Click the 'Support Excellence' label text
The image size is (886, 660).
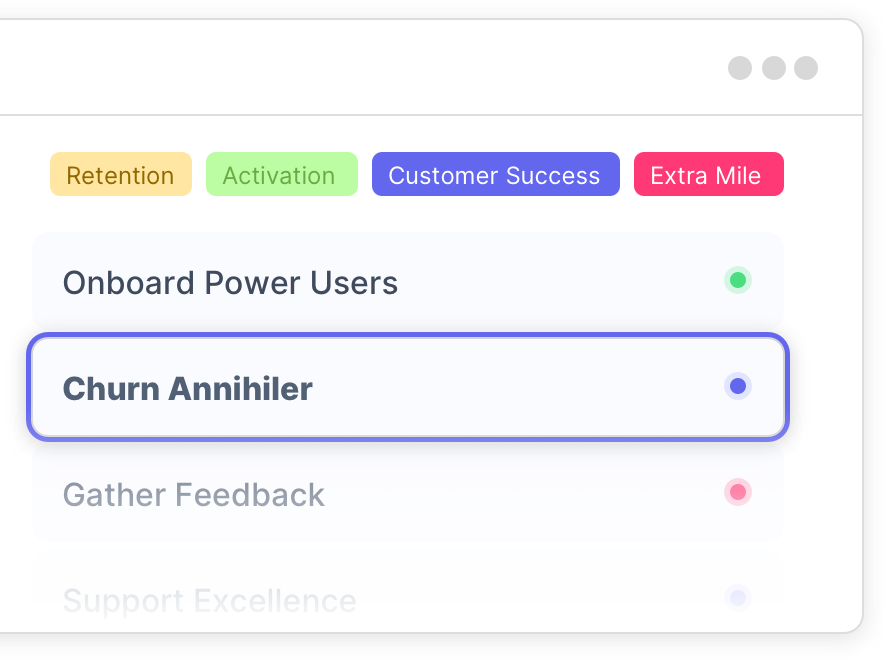(x=209, y=601)
